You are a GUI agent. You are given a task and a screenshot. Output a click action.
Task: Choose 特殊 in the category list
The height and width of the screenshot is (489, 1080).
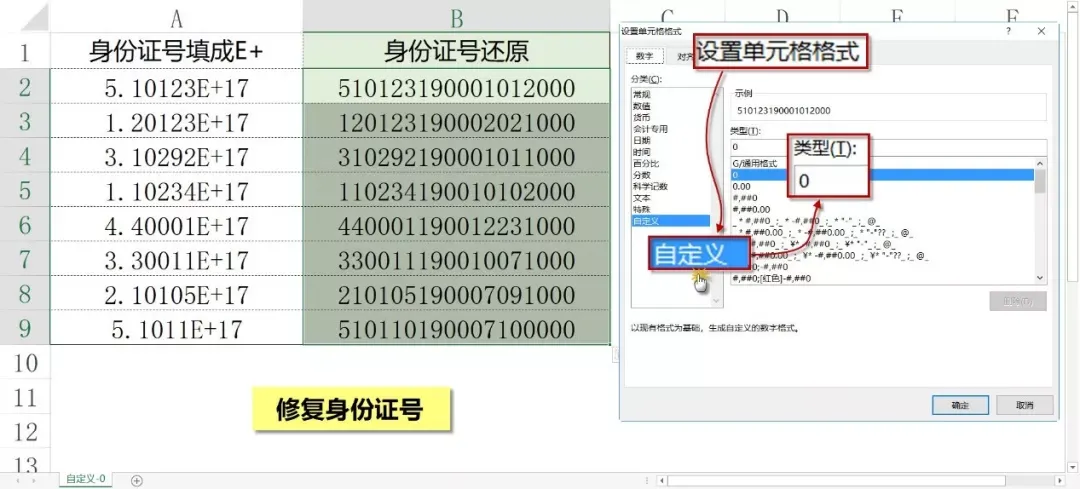(x=641, y=209)
